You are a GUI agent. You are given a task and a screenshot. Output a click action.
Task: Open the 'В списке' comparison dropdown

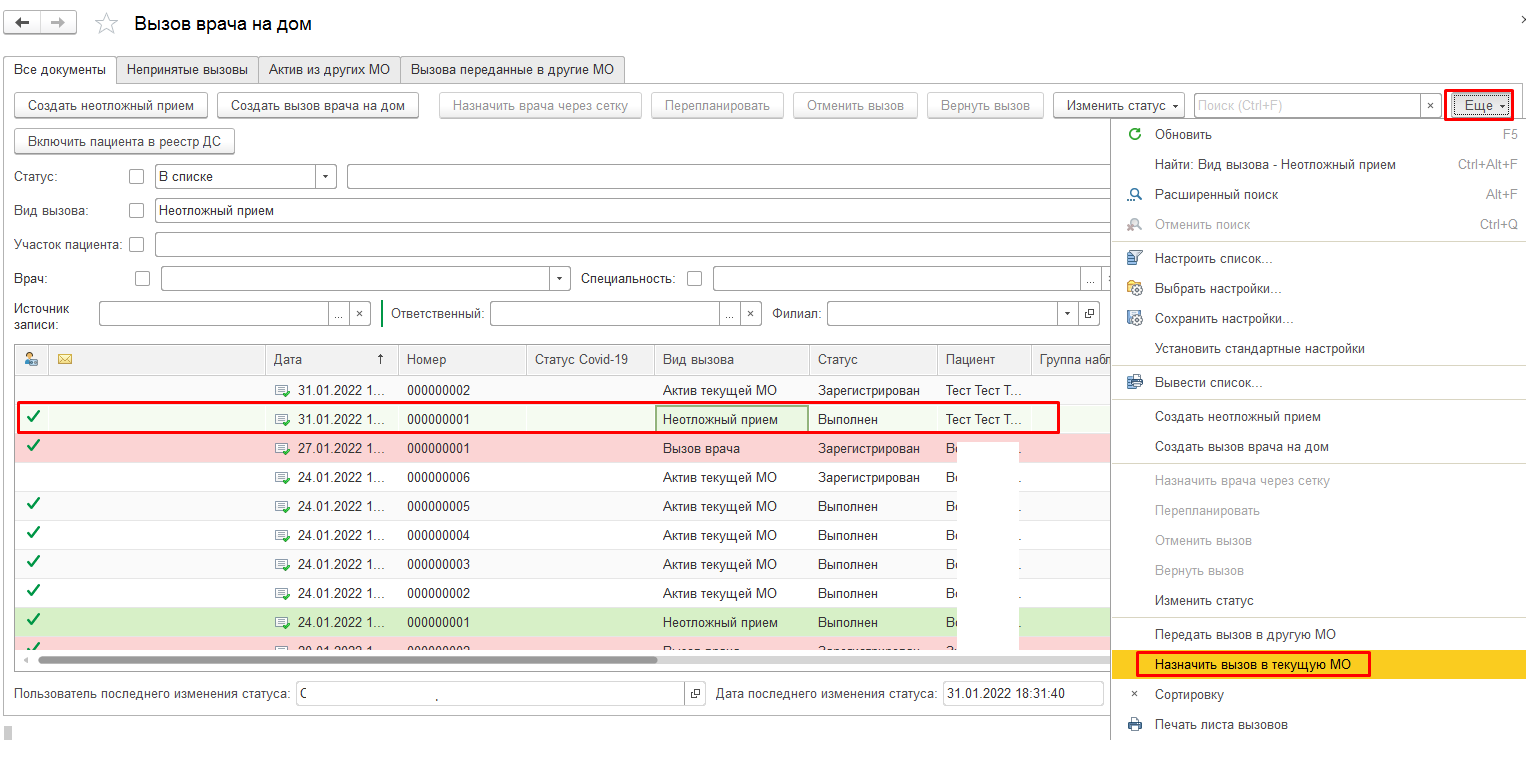pos(326,177)
